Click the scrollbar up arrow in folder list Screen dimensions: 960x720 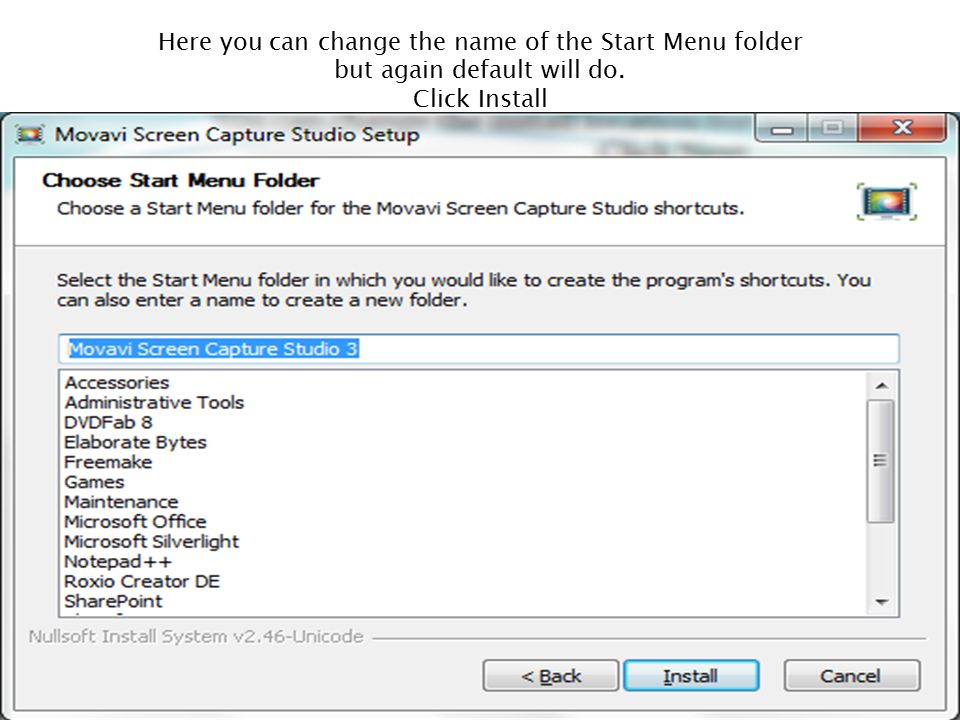(x=881, y=386)
